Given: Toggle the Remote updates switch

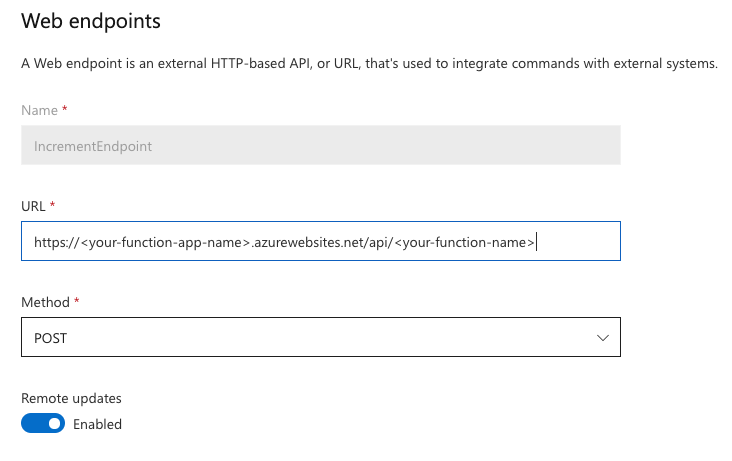Looking at the screenshot, I should pos(42,423).
